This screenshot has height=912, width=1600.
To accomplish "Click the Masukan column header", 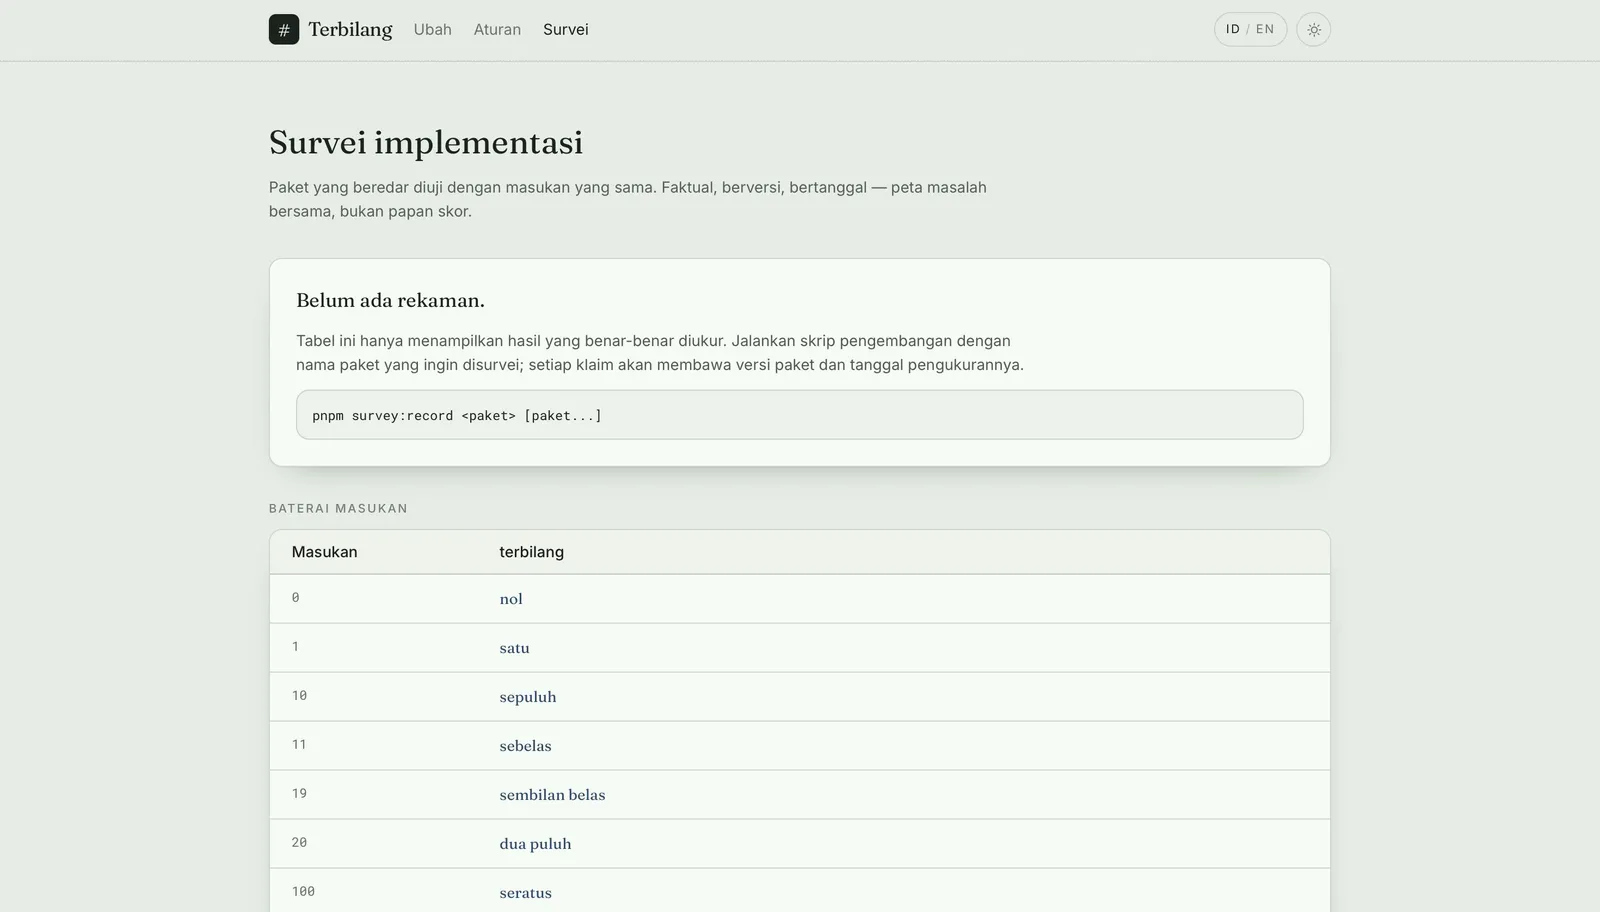I will pyautogui.click(x=324, y=552).
